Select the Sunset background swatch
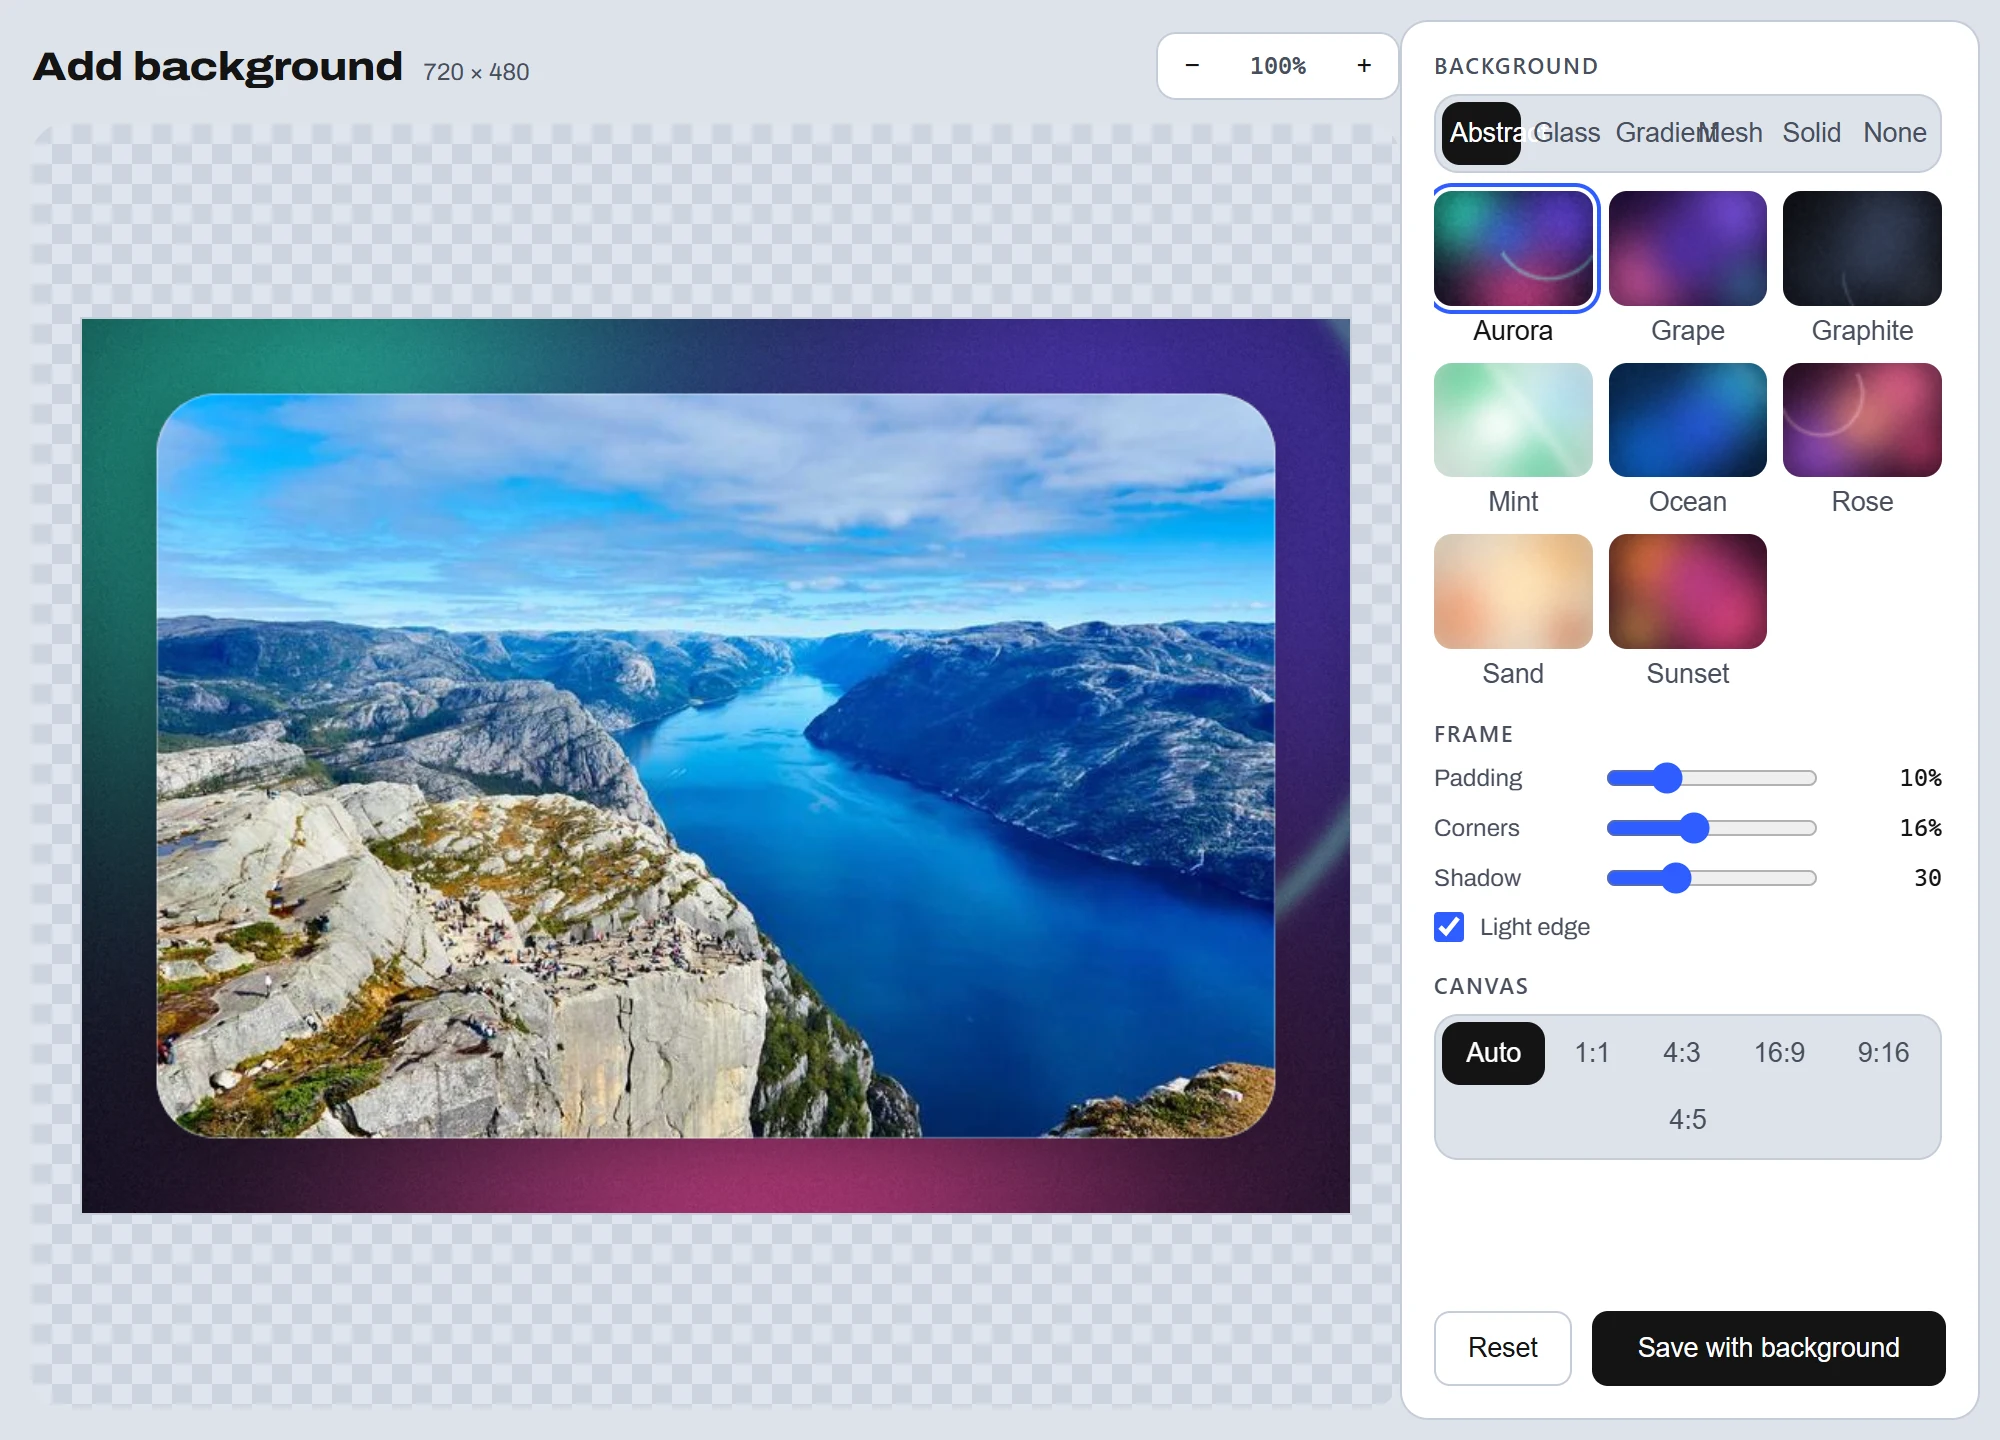This screenshot has width=2000, height=1440. coord(1687,591)
